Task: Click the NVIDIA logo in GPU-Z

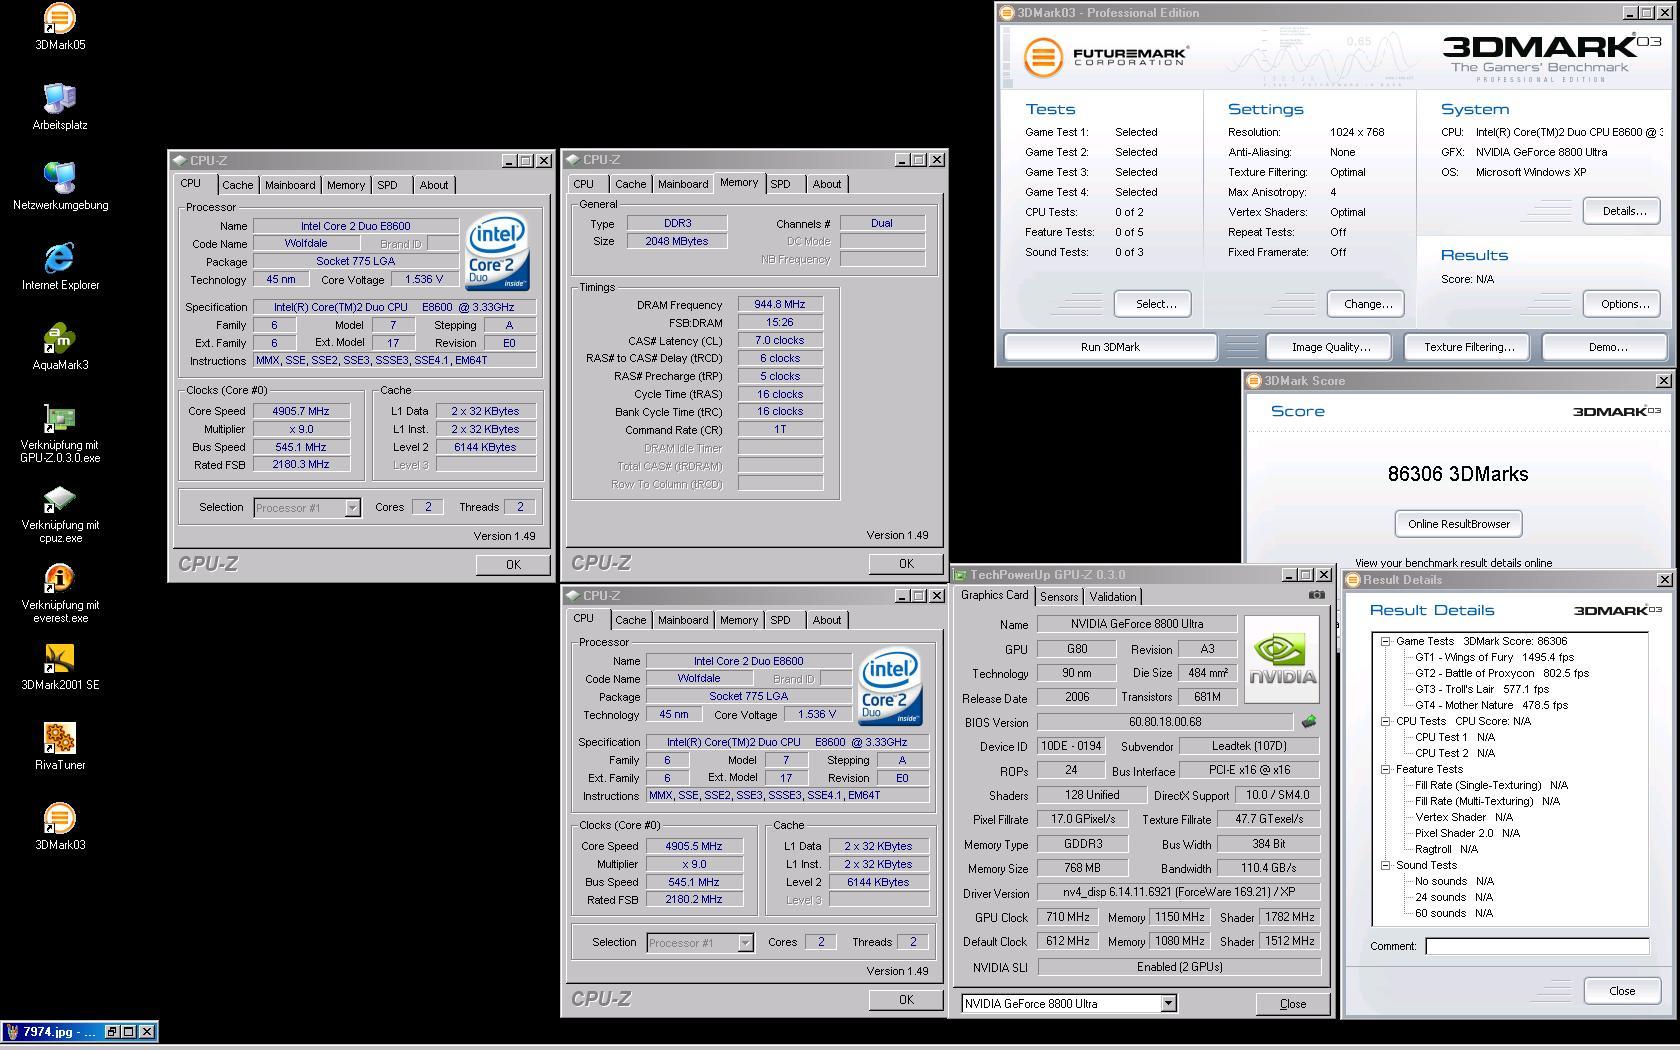Action: point(1282,659)
